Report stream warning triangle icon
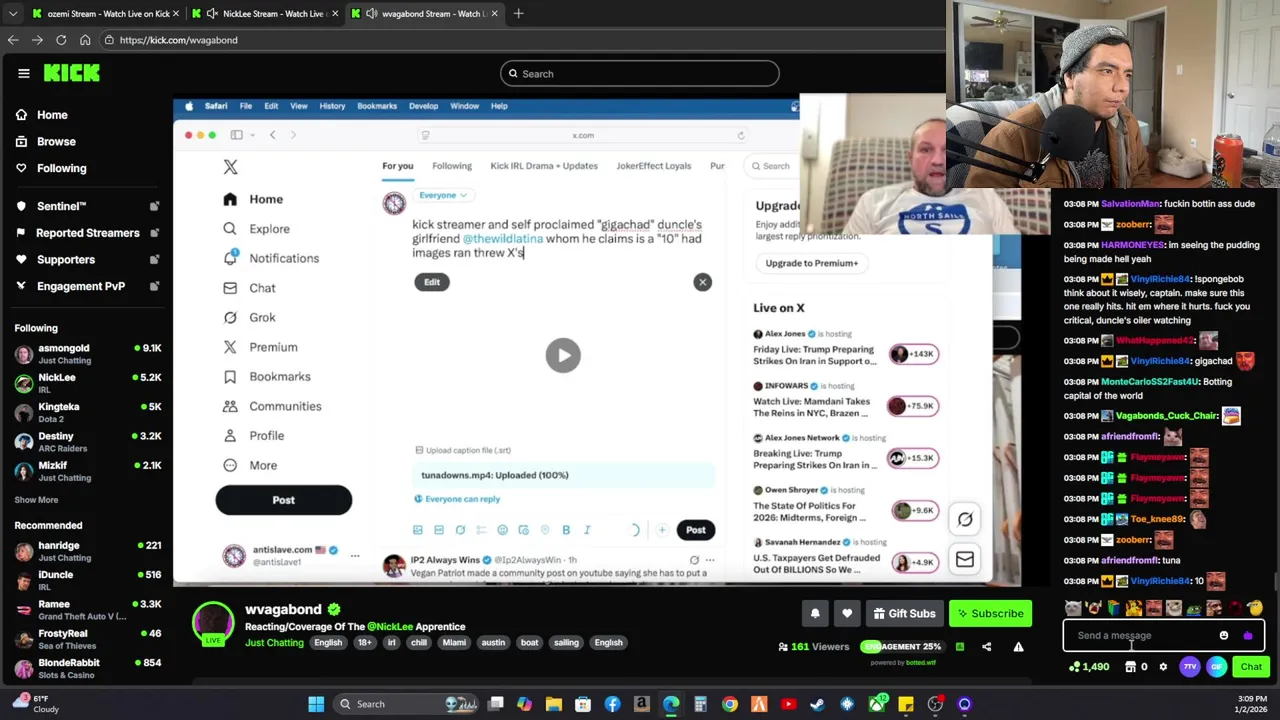Viewport: 1280px width, 720px height. point(1018,647)
